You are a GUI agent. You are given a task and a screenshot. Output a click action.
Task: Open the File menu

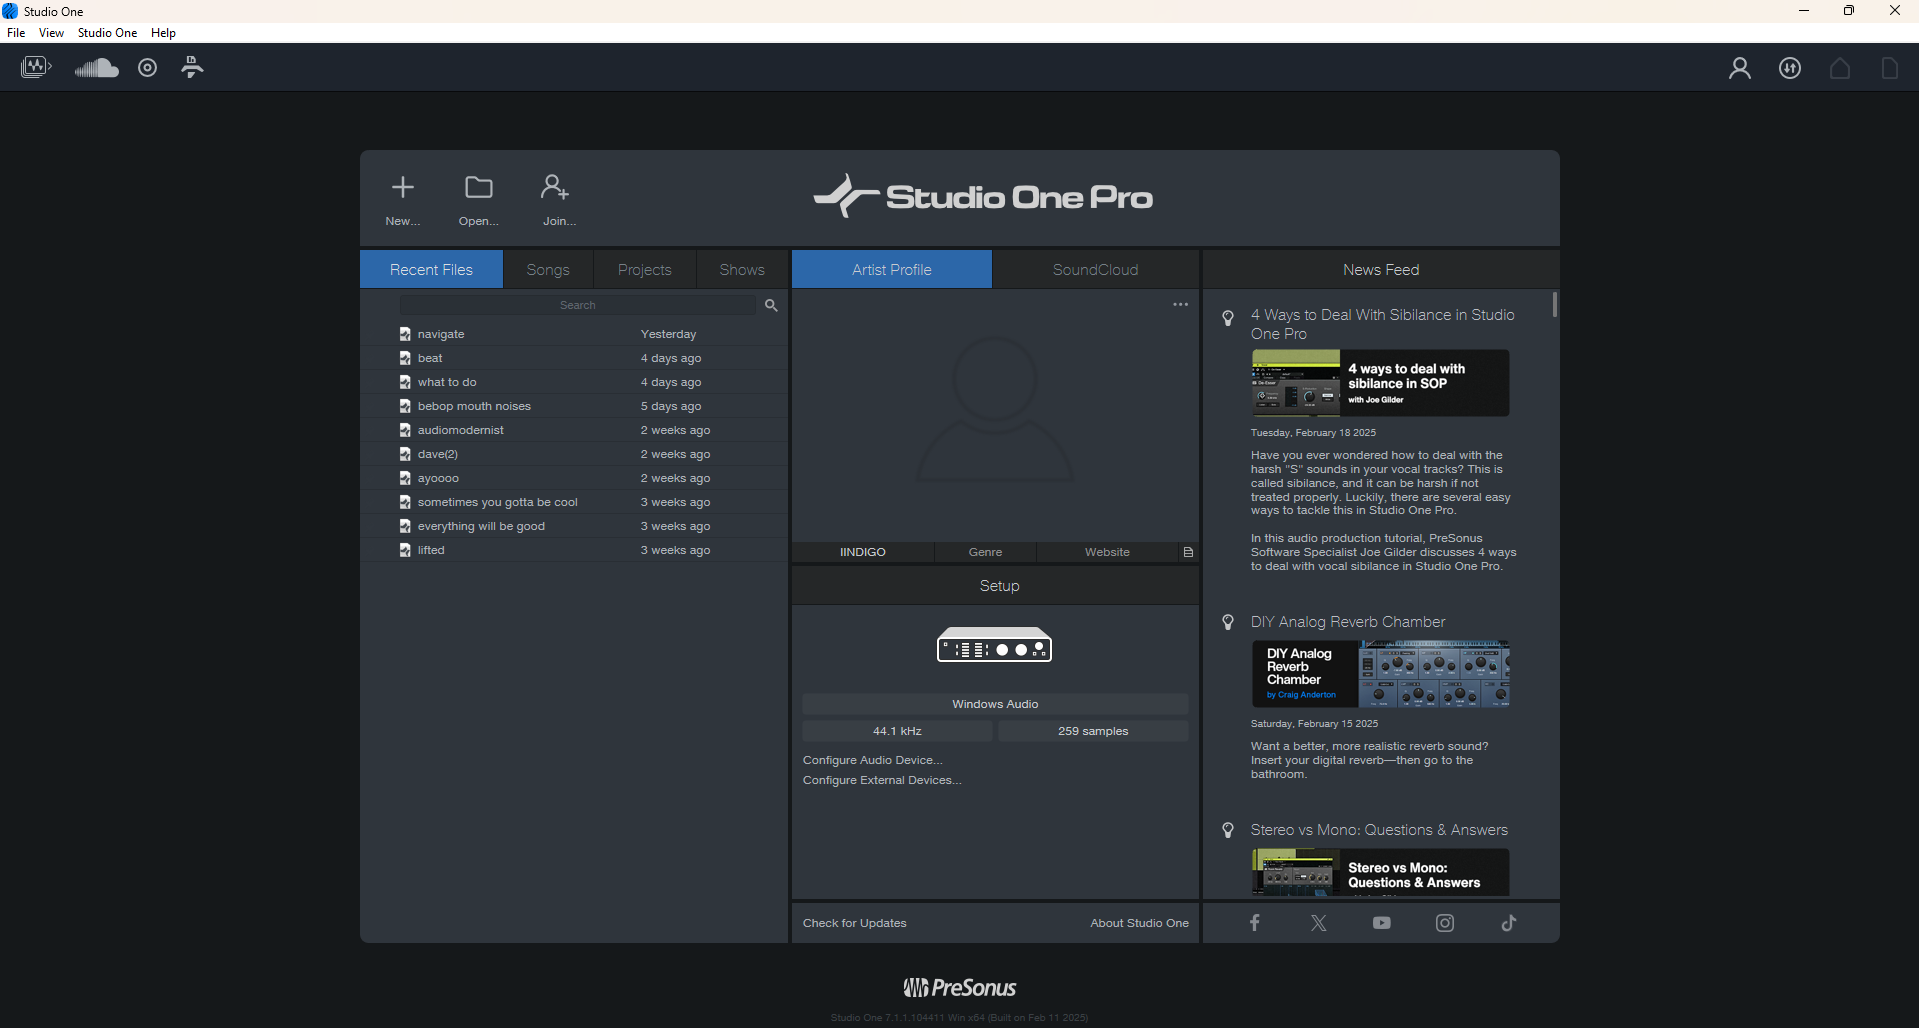point(16,33)
